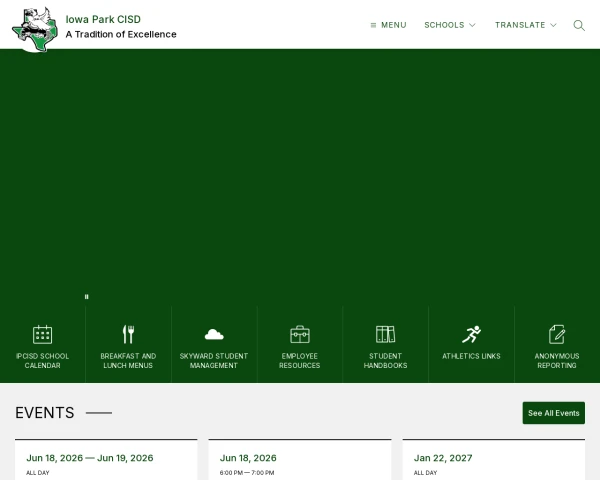The image size is (600, 480).
Task: Open Skyward Student Management link
Action: [214, 361]
